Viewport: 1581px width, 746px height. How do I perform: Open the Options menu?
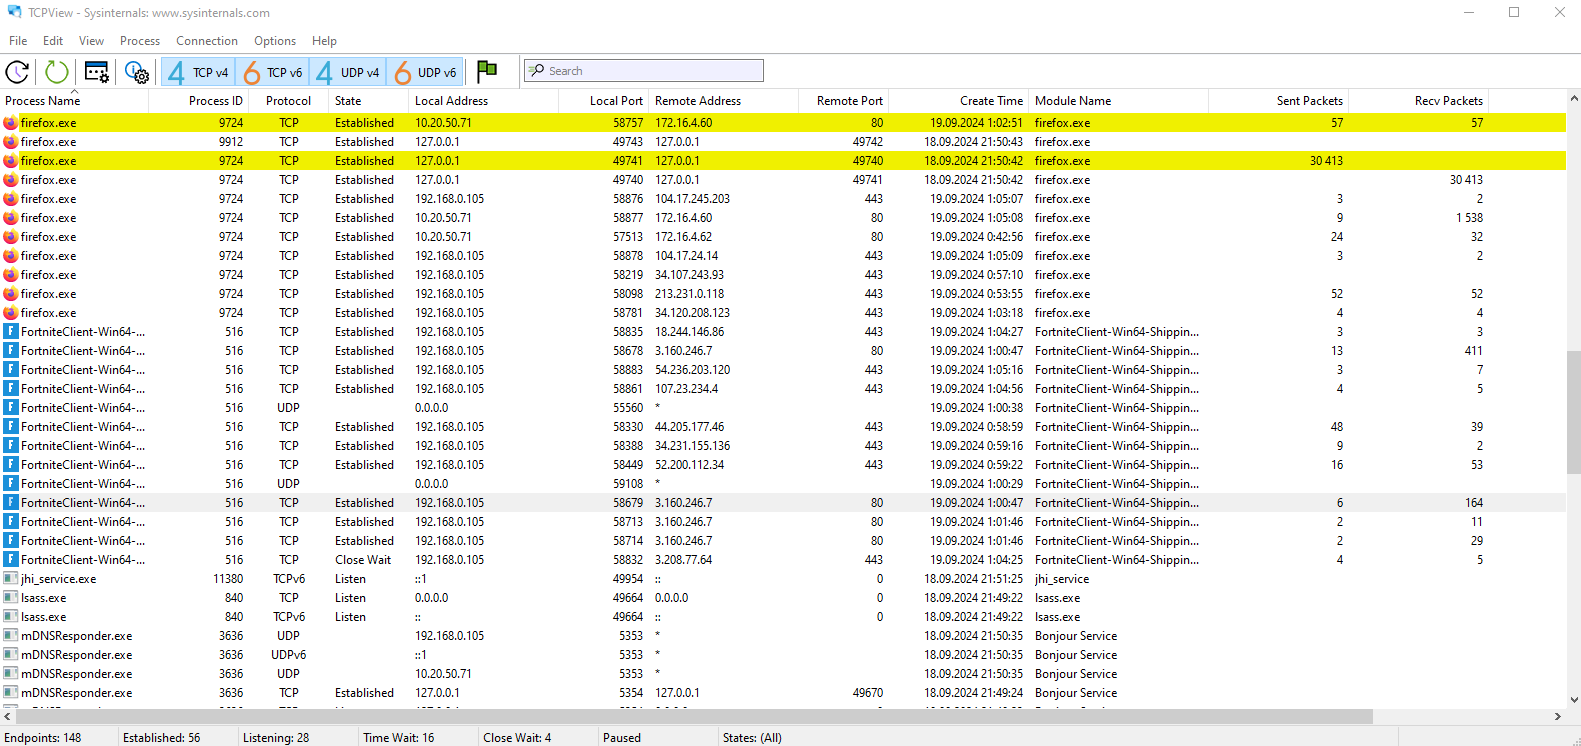[275, 41]
